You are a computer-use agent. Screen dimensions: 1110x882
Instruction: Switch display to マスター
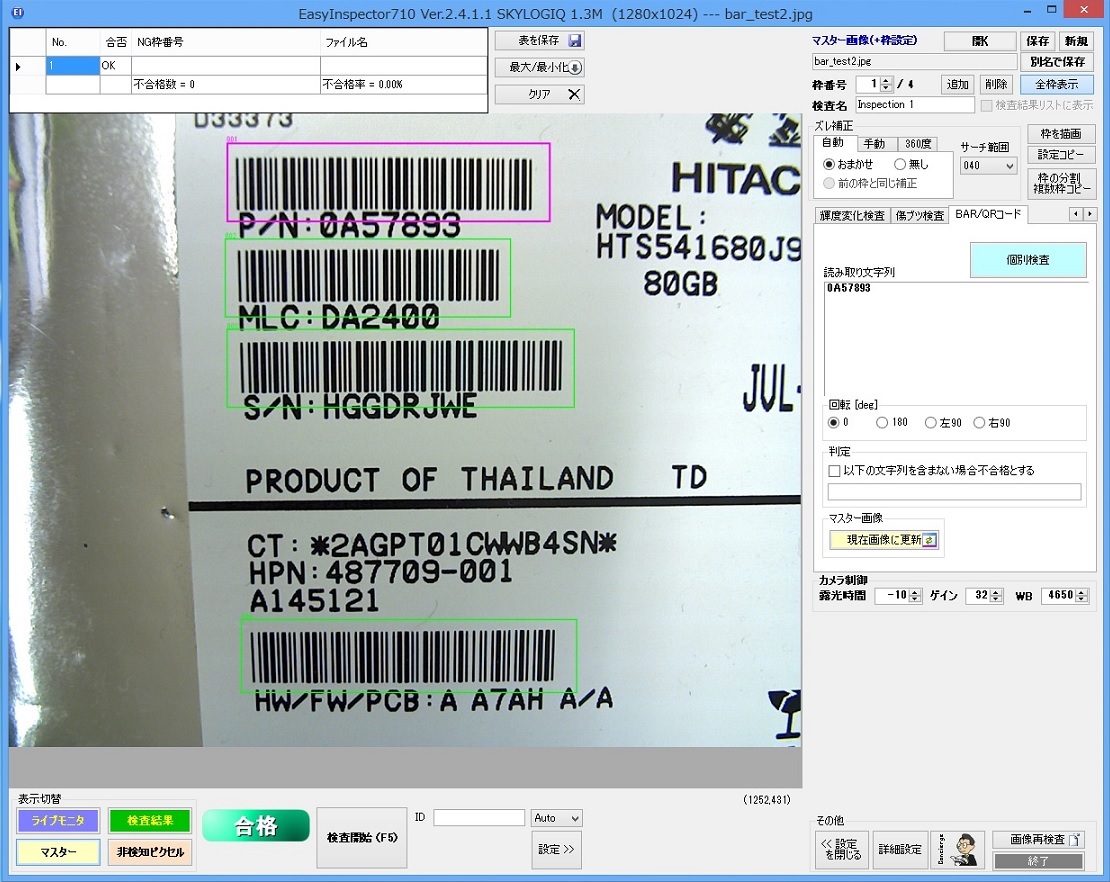coord(58,852)
